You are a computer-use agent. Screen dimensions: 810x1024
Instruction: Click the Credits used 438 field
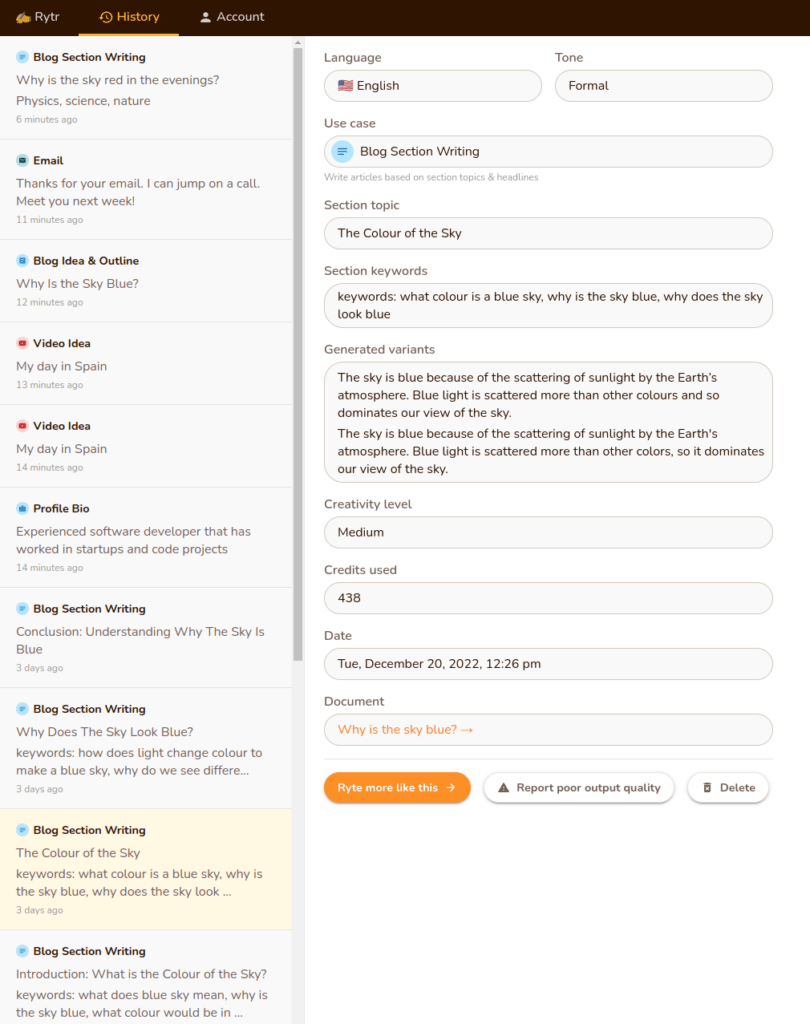[548, 598]
